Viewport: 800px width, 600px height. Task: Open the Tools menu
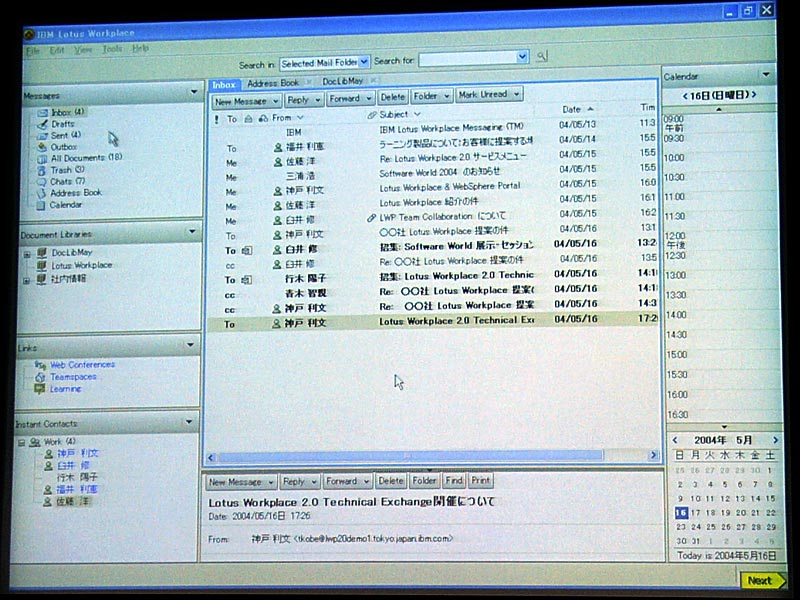click(112, 49)
